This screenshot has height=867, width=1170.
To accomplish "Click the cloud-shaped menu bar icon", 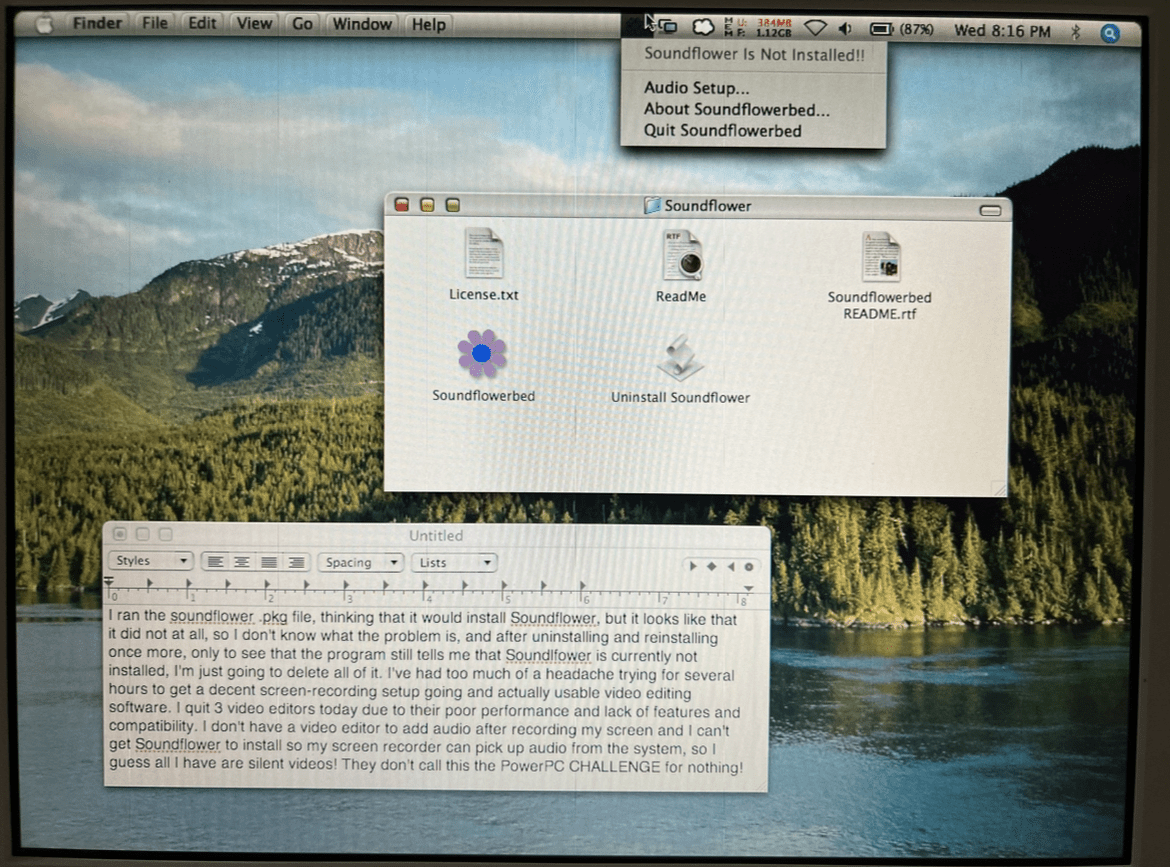I will [x=702, y=28].
